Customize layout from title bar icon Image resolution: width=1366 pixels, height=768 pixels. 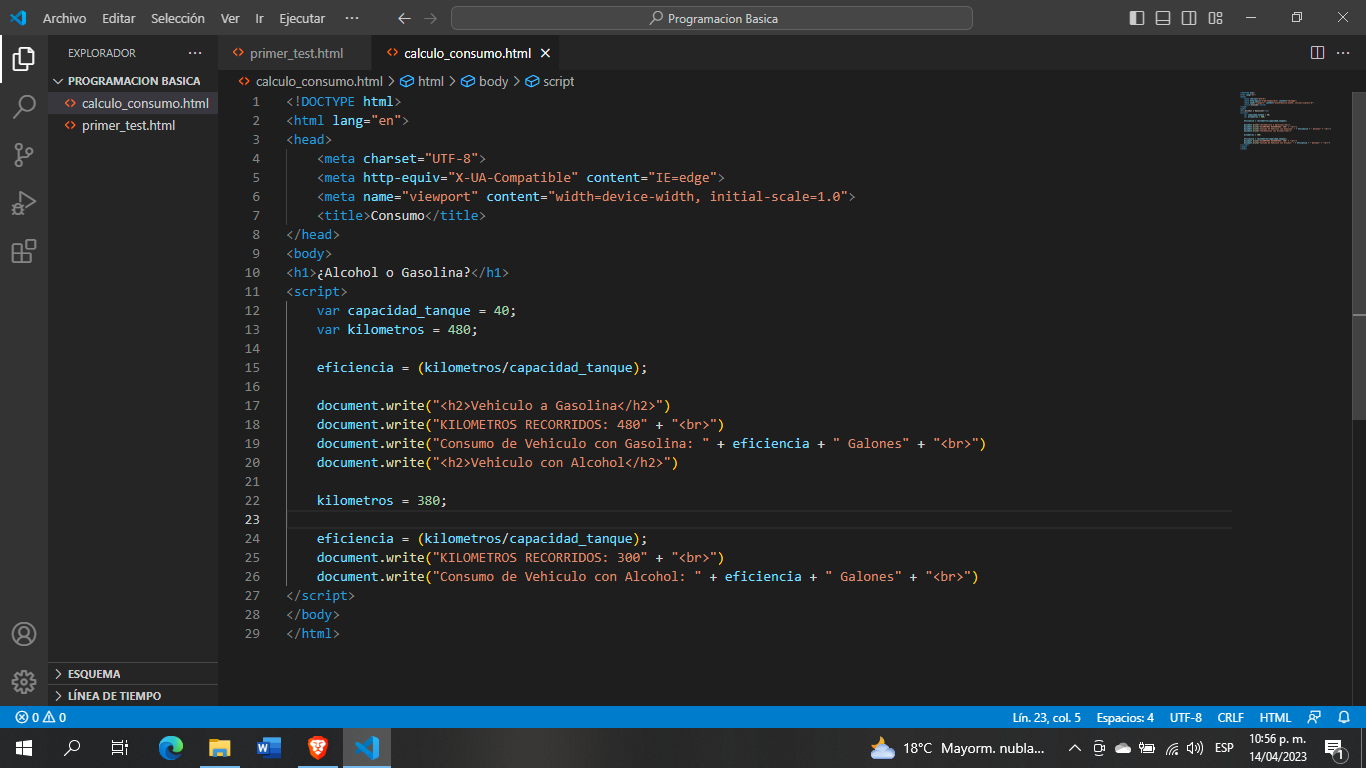1215,18
